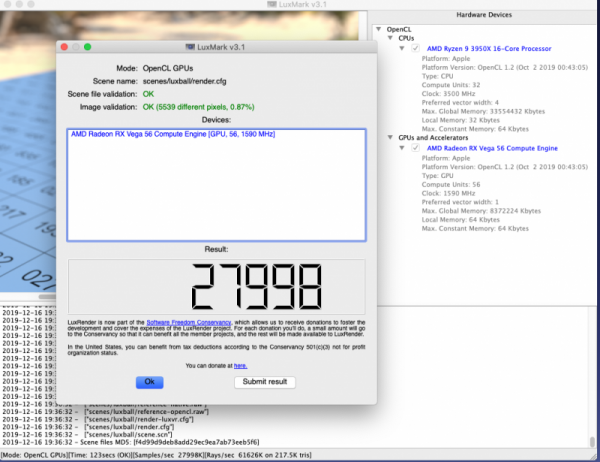This screenshot has width=600, height=462.
Task: Click 'Compute Units: 32' under Ryzen CPU
Action: (451, 85)
